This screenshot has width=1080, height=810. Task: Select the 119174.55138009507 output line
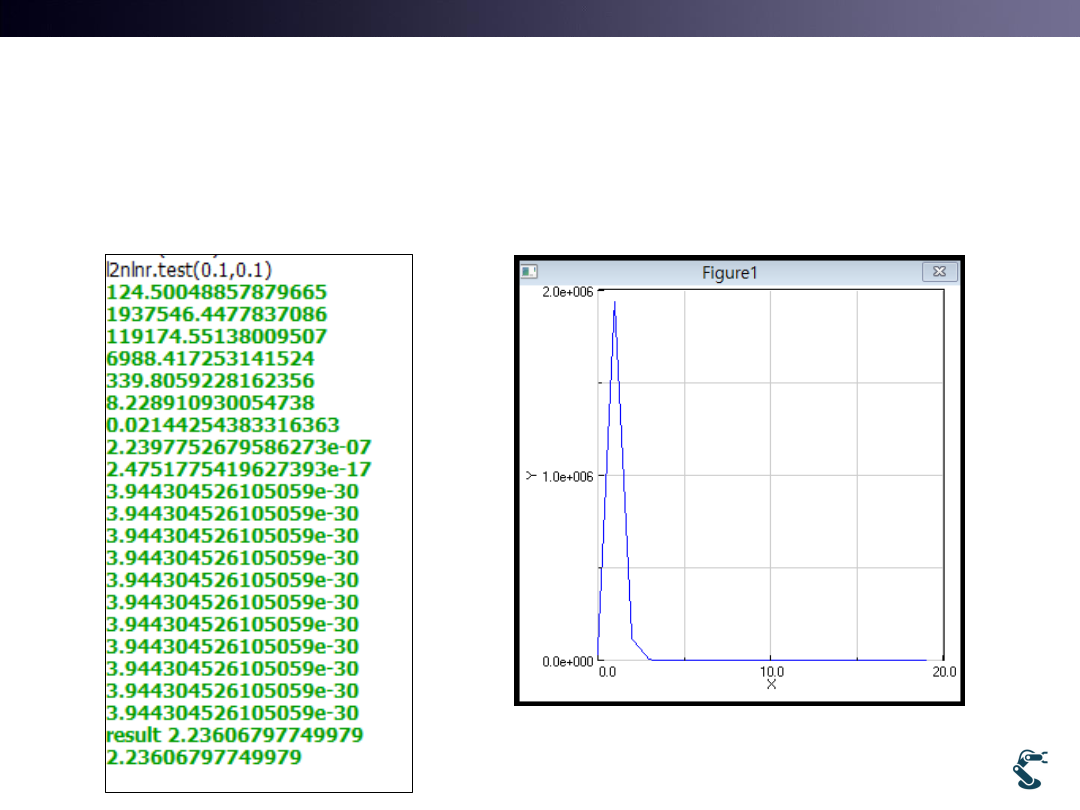216,335
